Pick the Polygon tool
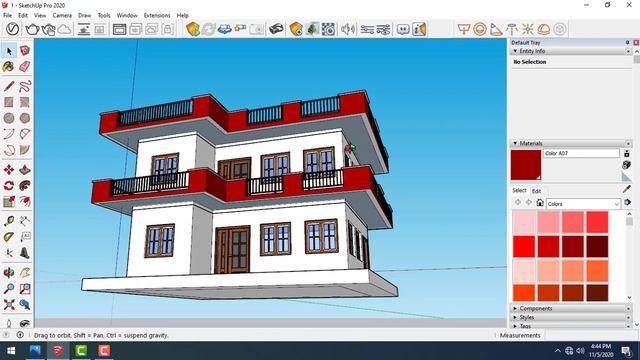Screen dimensions: 640x360 tap(24, 118)
